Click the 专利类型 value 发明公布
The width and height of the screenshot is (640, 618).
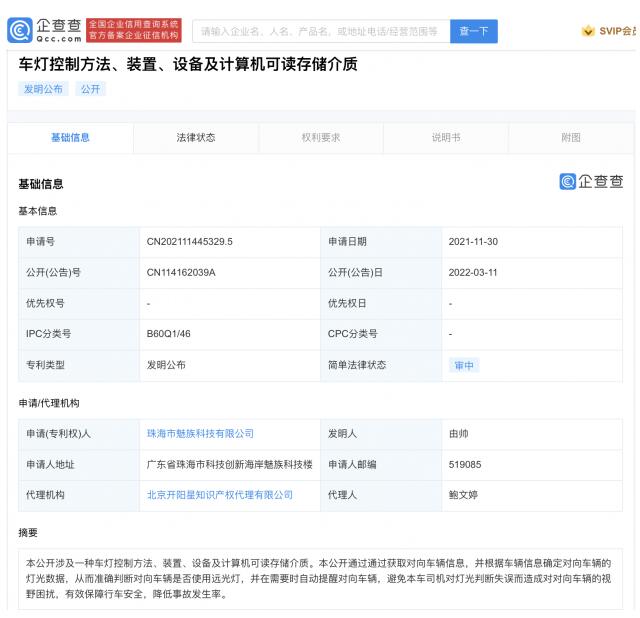166,365
